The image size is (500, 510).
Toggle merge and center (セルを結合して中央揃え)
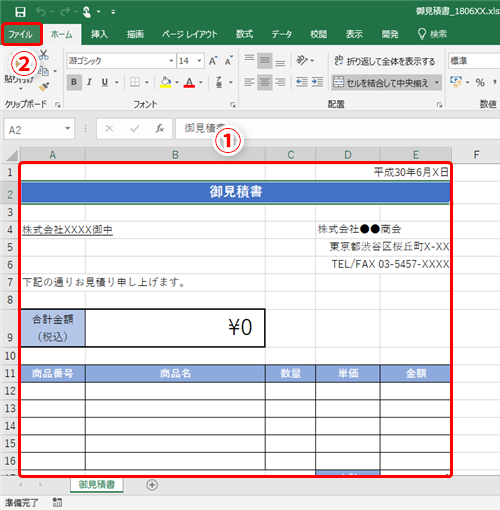381,83
